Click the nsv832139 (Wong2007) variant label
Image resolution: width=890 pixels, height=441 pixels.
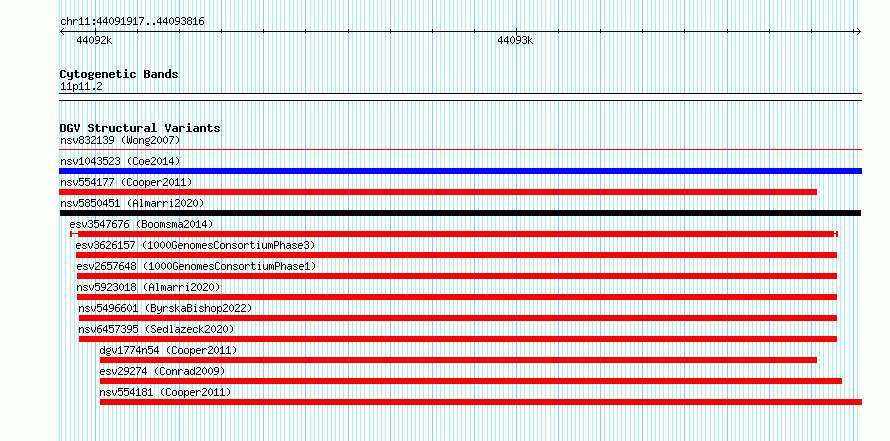coord(120,140)
